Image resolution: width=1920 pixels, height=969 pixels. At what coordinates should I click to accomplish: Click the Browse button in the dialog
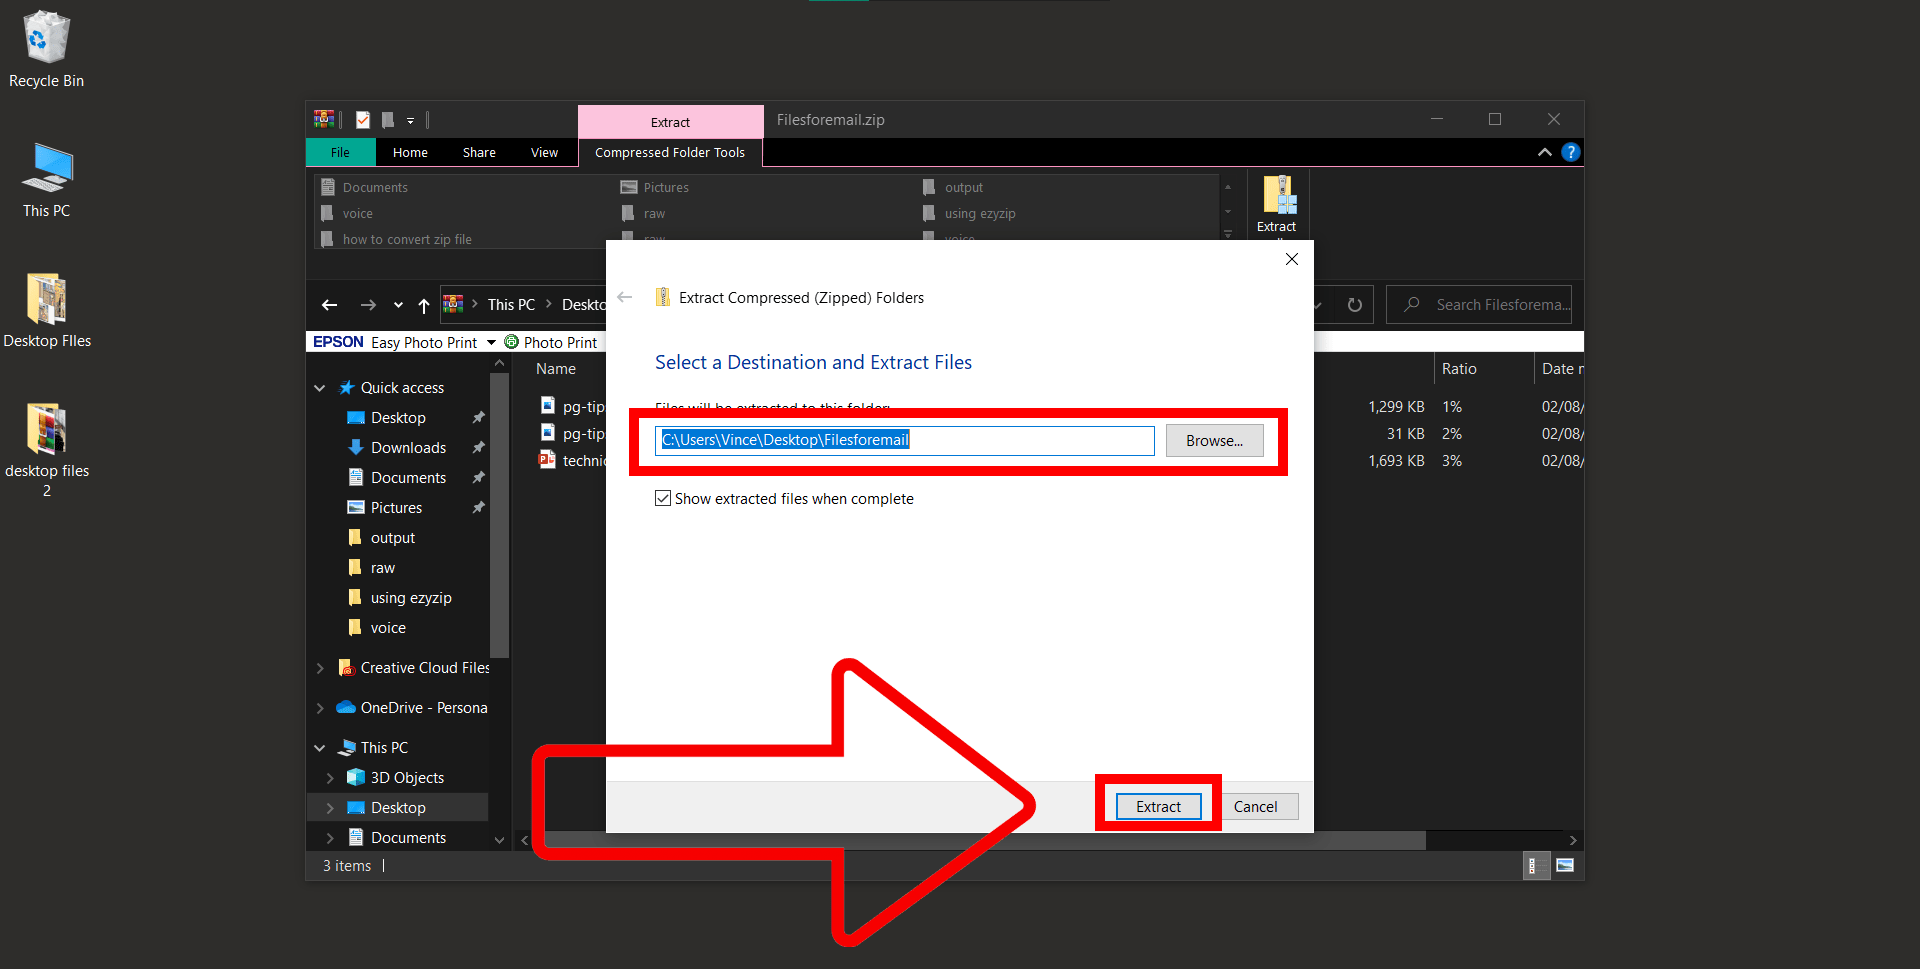(x=1214, y=440)
